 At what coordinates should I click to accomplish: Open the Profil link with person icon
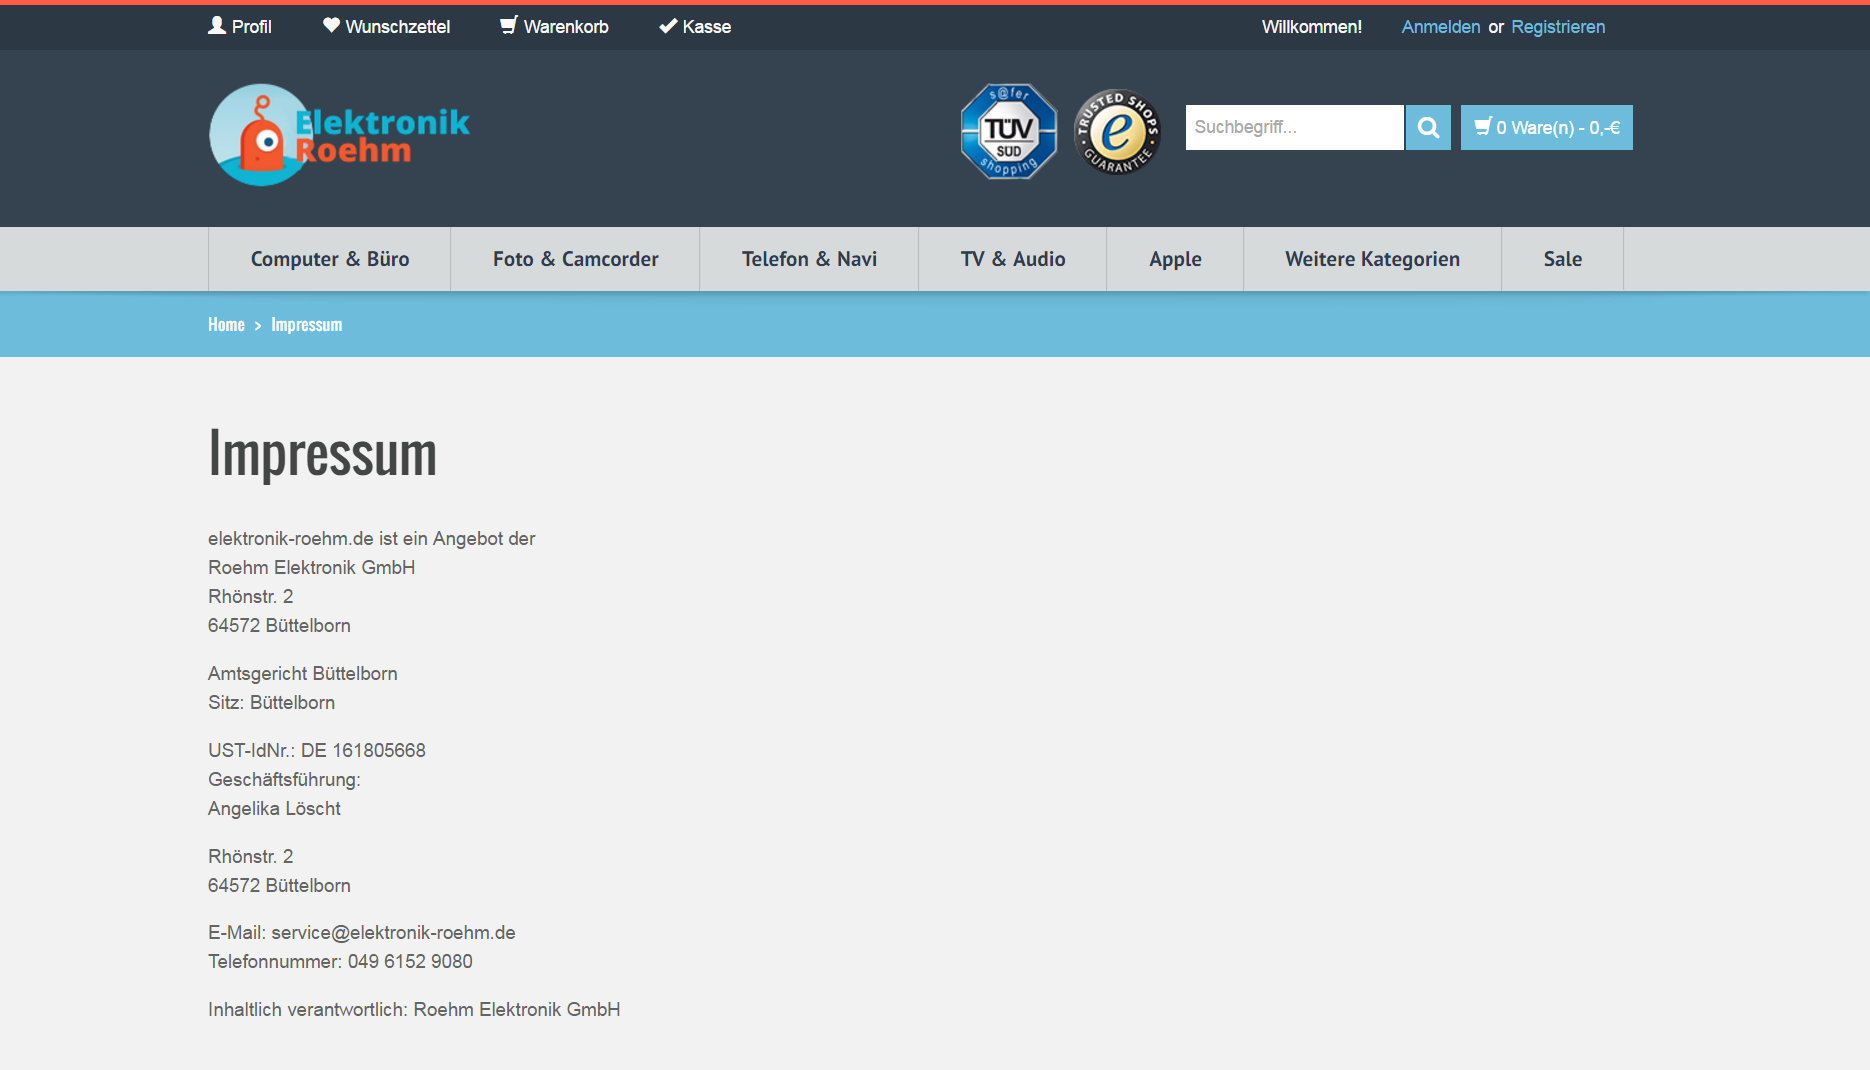[x=240, y=27]
